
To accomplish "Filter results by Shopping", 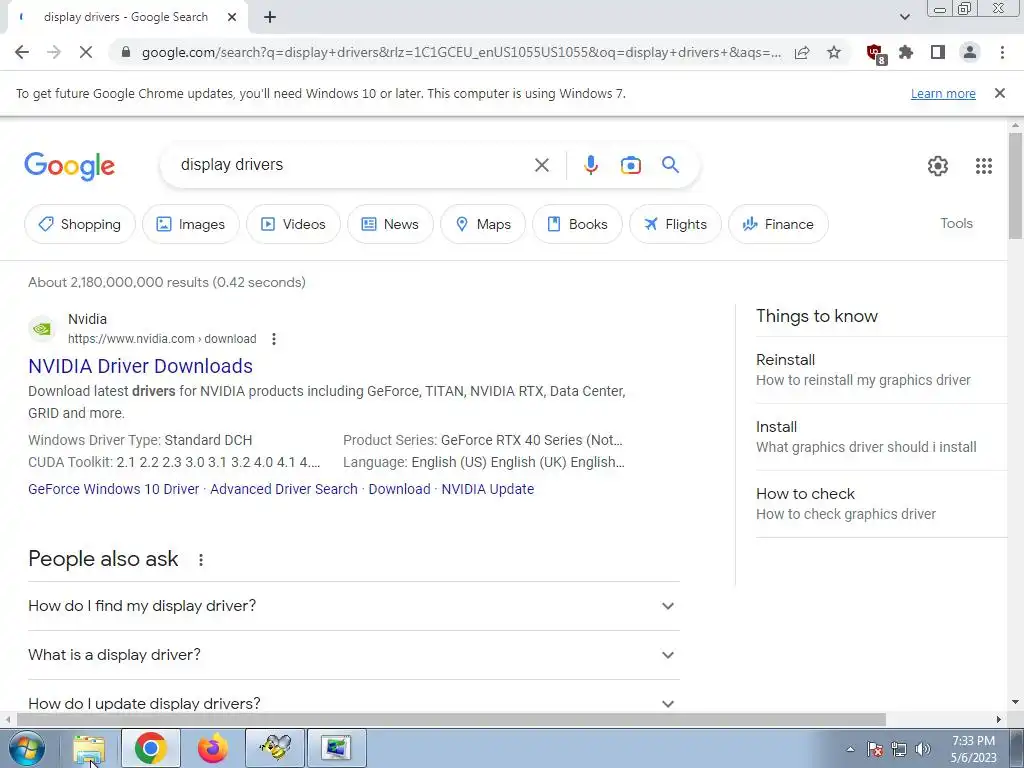I will tap(80, 224).
